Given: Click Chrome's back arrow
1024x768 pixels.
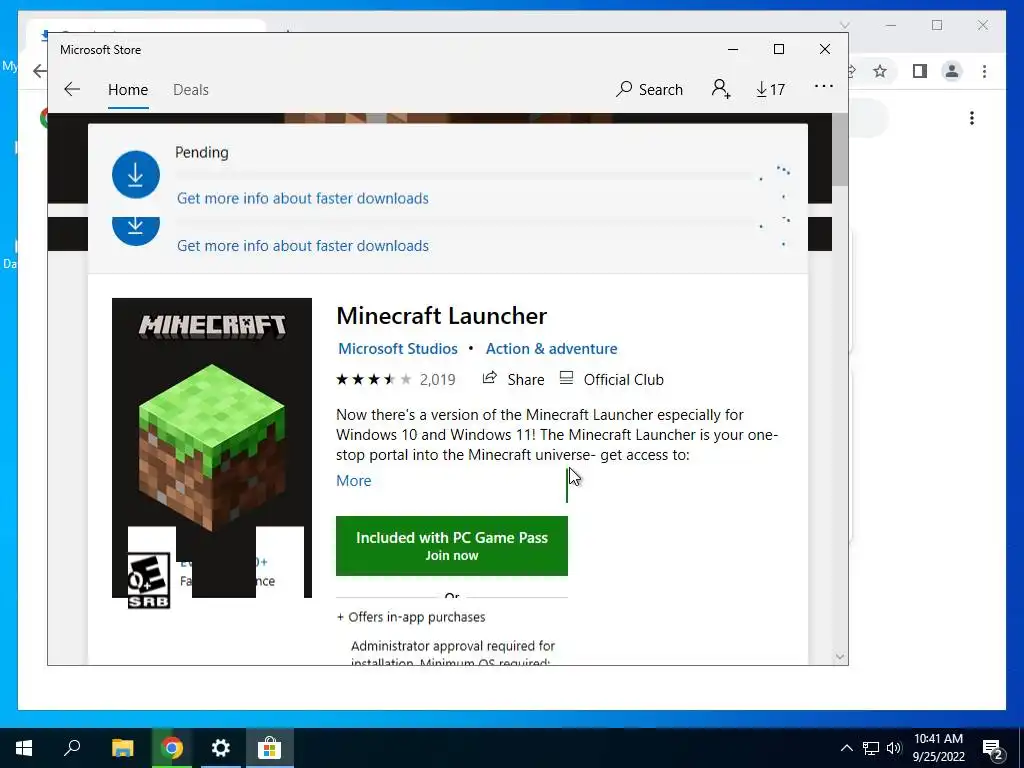Looking at the screenshot, I should coord(40,71).
